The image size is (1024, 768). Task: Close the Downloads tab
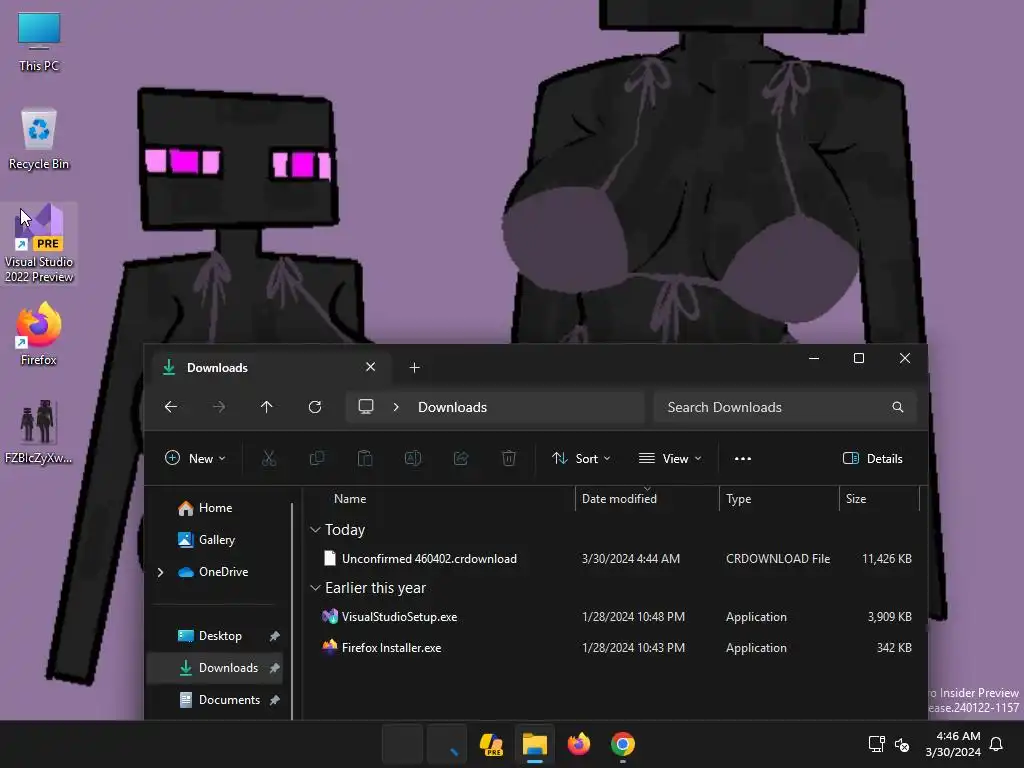pyautogui.click(x=370, y=367)
